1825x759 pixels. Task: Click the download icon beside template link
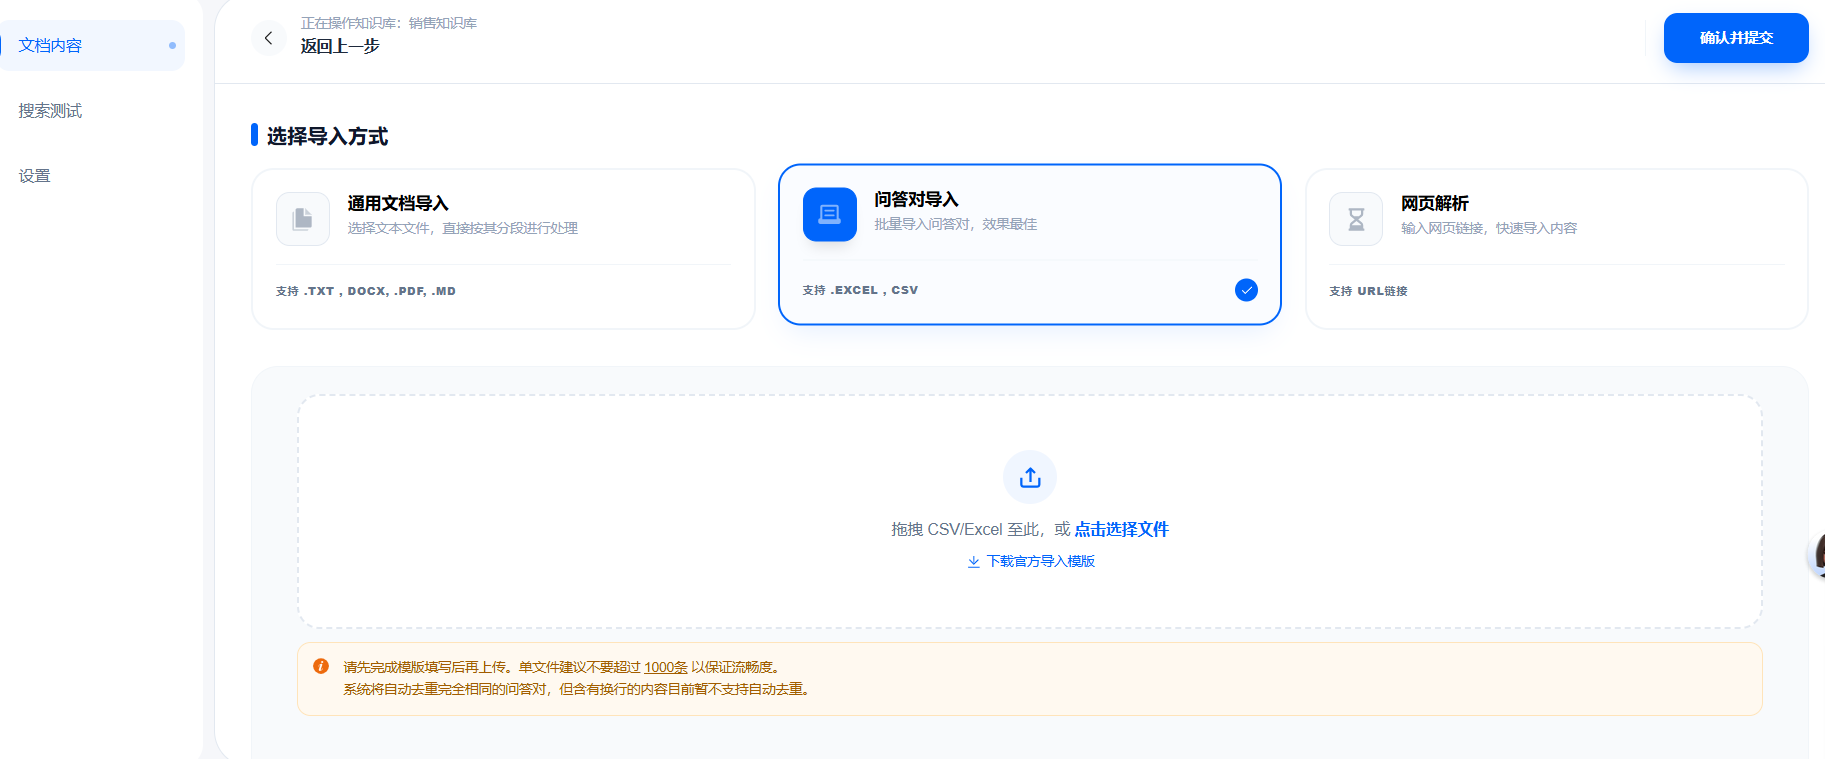pyautogui.click(x=973, y=562)
